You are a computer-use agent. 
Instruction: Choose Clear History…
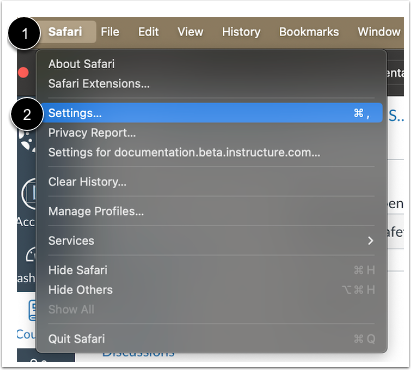(211, 182)
